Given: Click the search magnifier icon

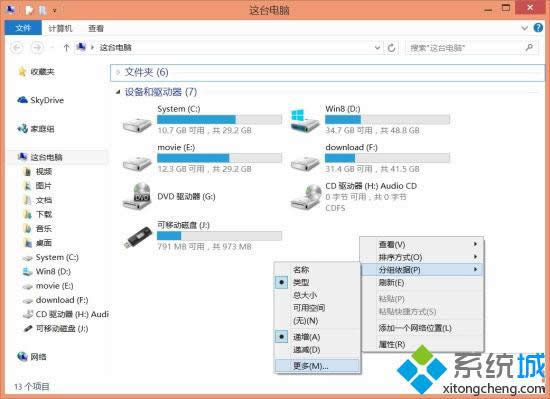Looking at the screenshot, I should tap(530, 47).
